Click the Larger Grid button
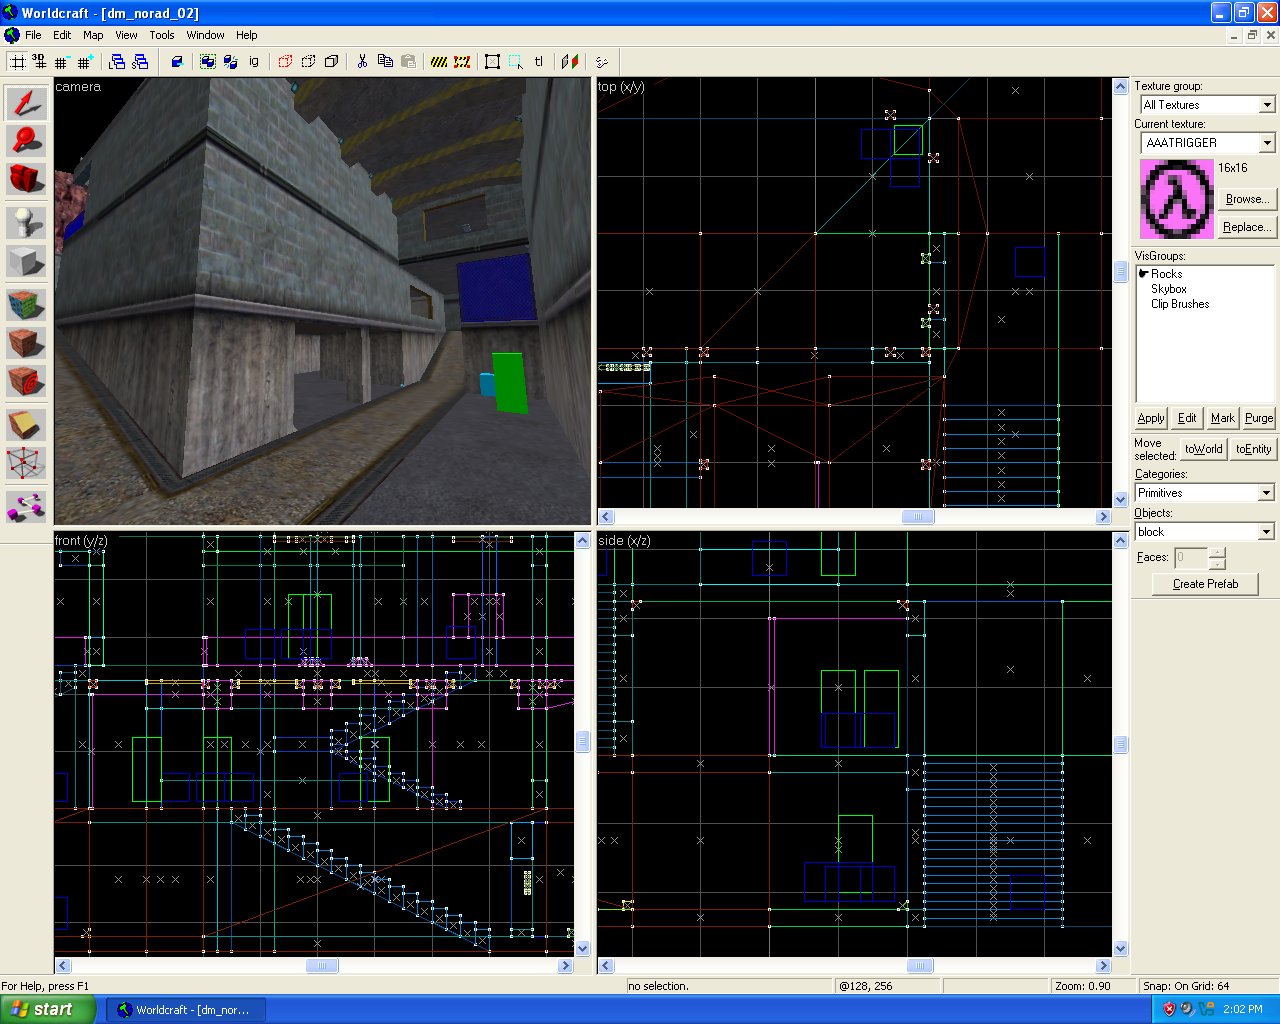This screenshot has width=1280, height=1024. click(85, 62)
